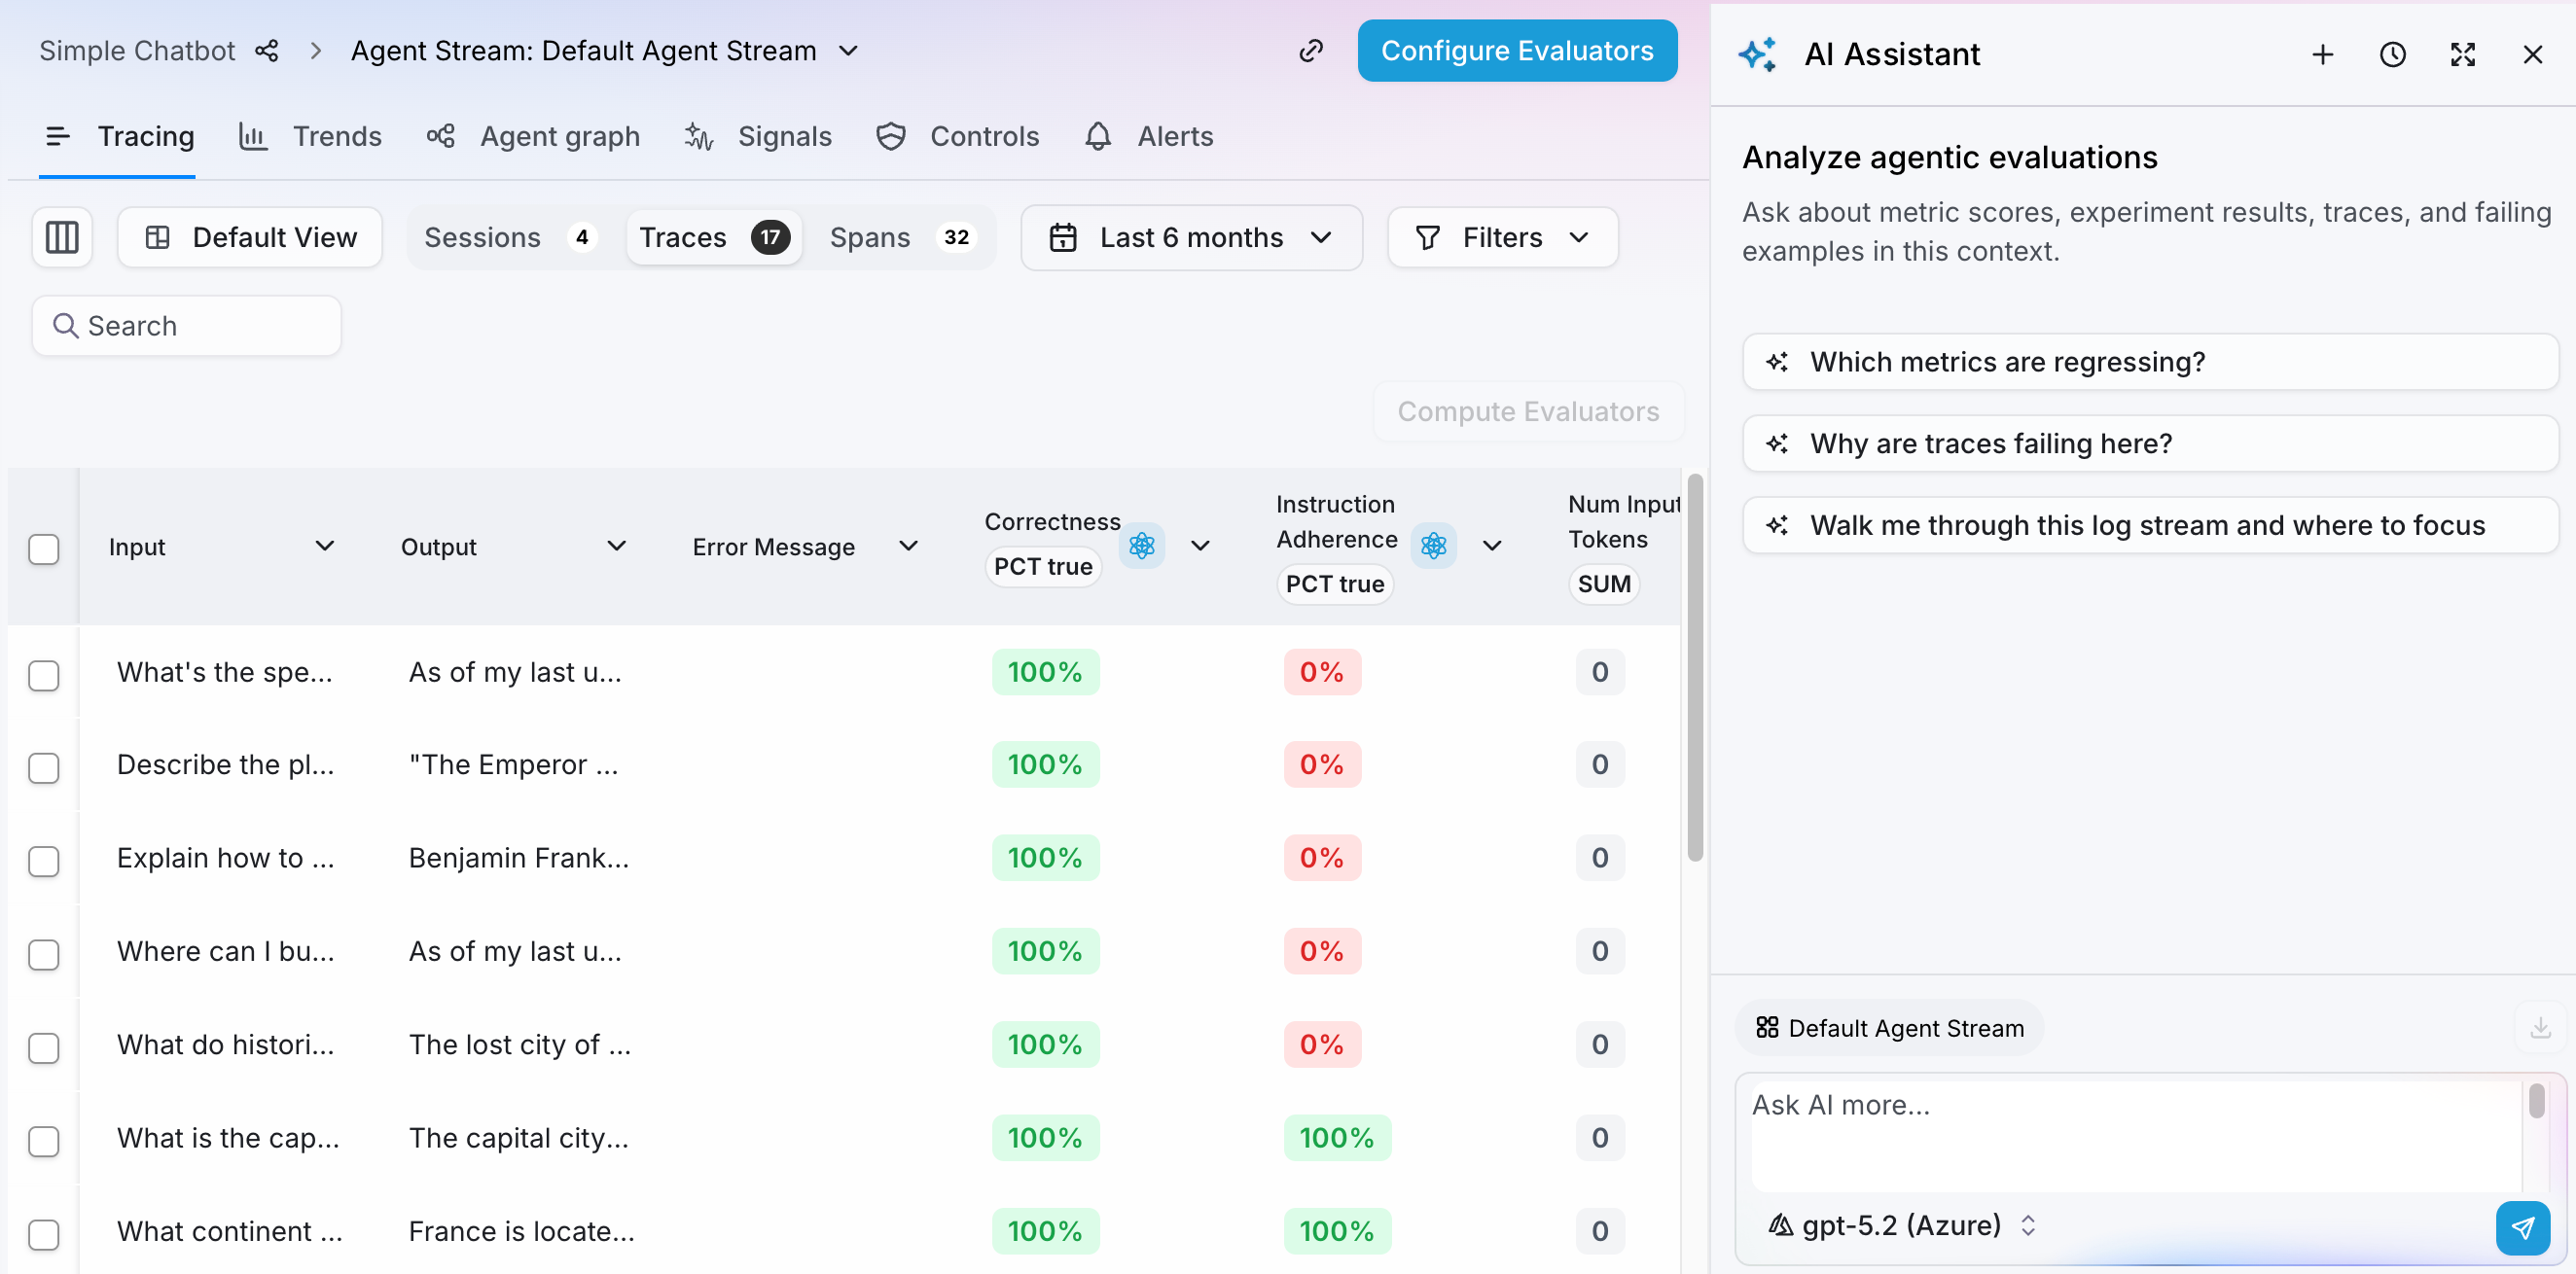
Task: Switch to the Spans view
Action: tap(903, 237)
